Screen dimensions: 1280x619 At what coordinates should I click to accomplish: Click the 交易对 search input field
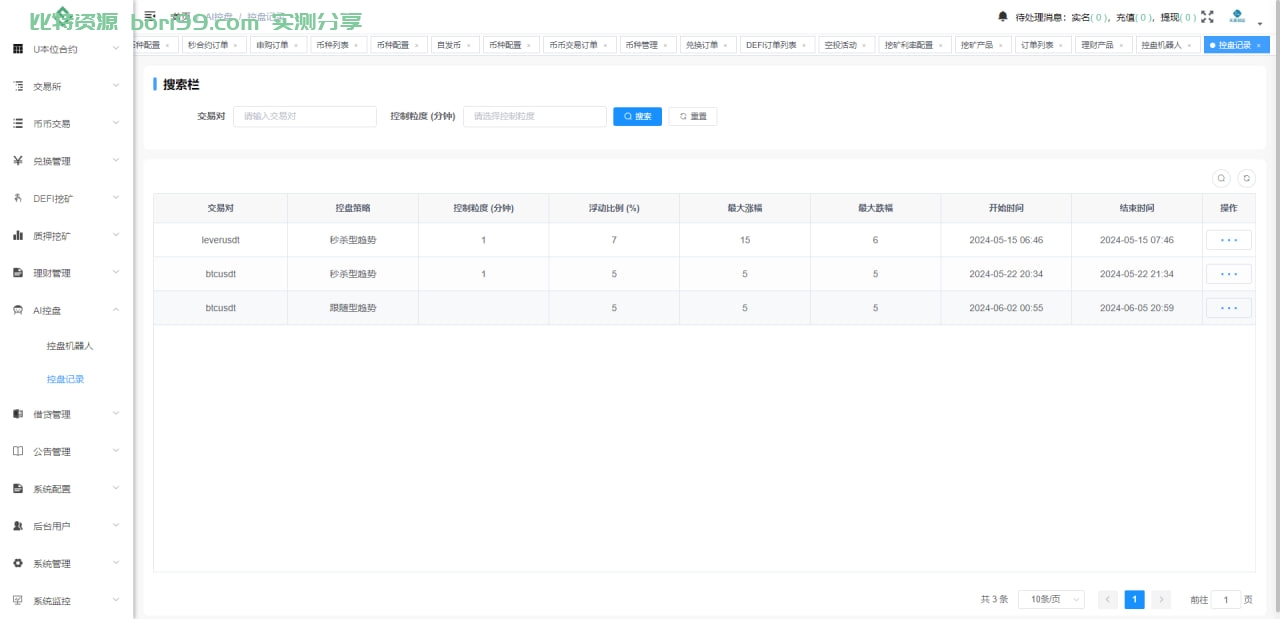point(305,116)
